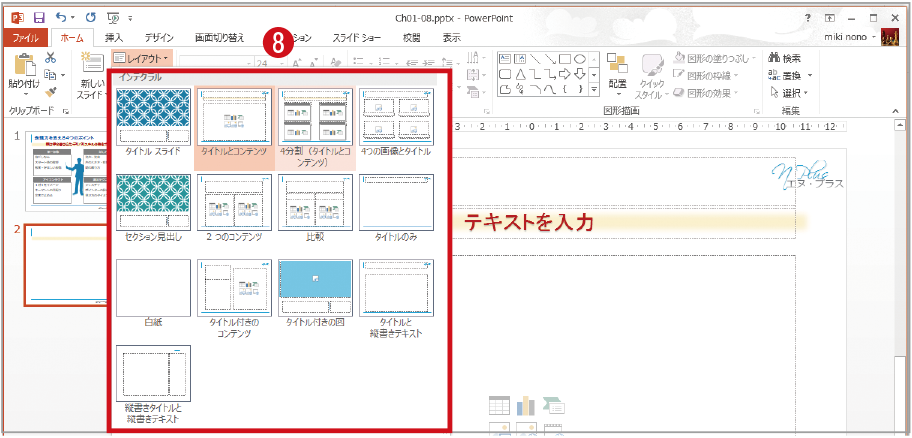912x438 pixels.
Task: Select the text box shape
Action: point(505,59)
